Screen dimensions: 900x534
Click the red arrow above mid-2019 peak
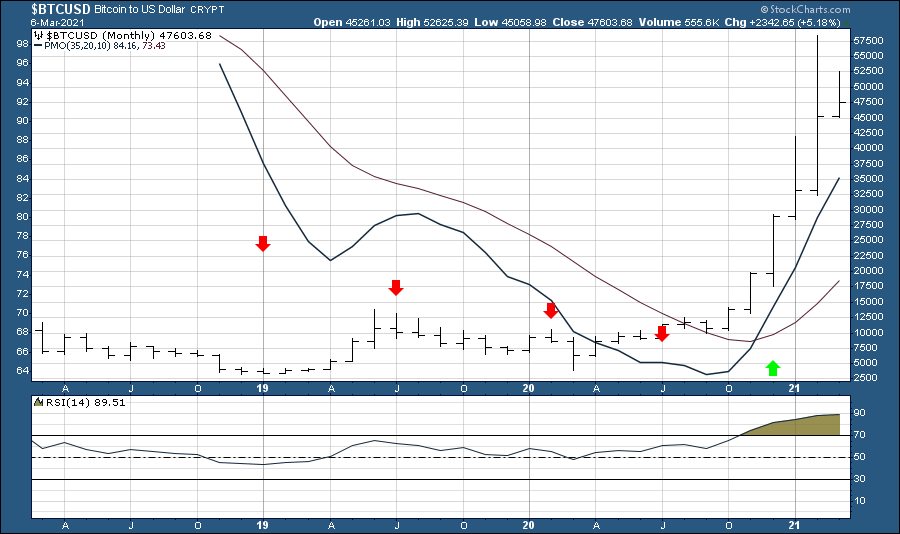(396, 288)
